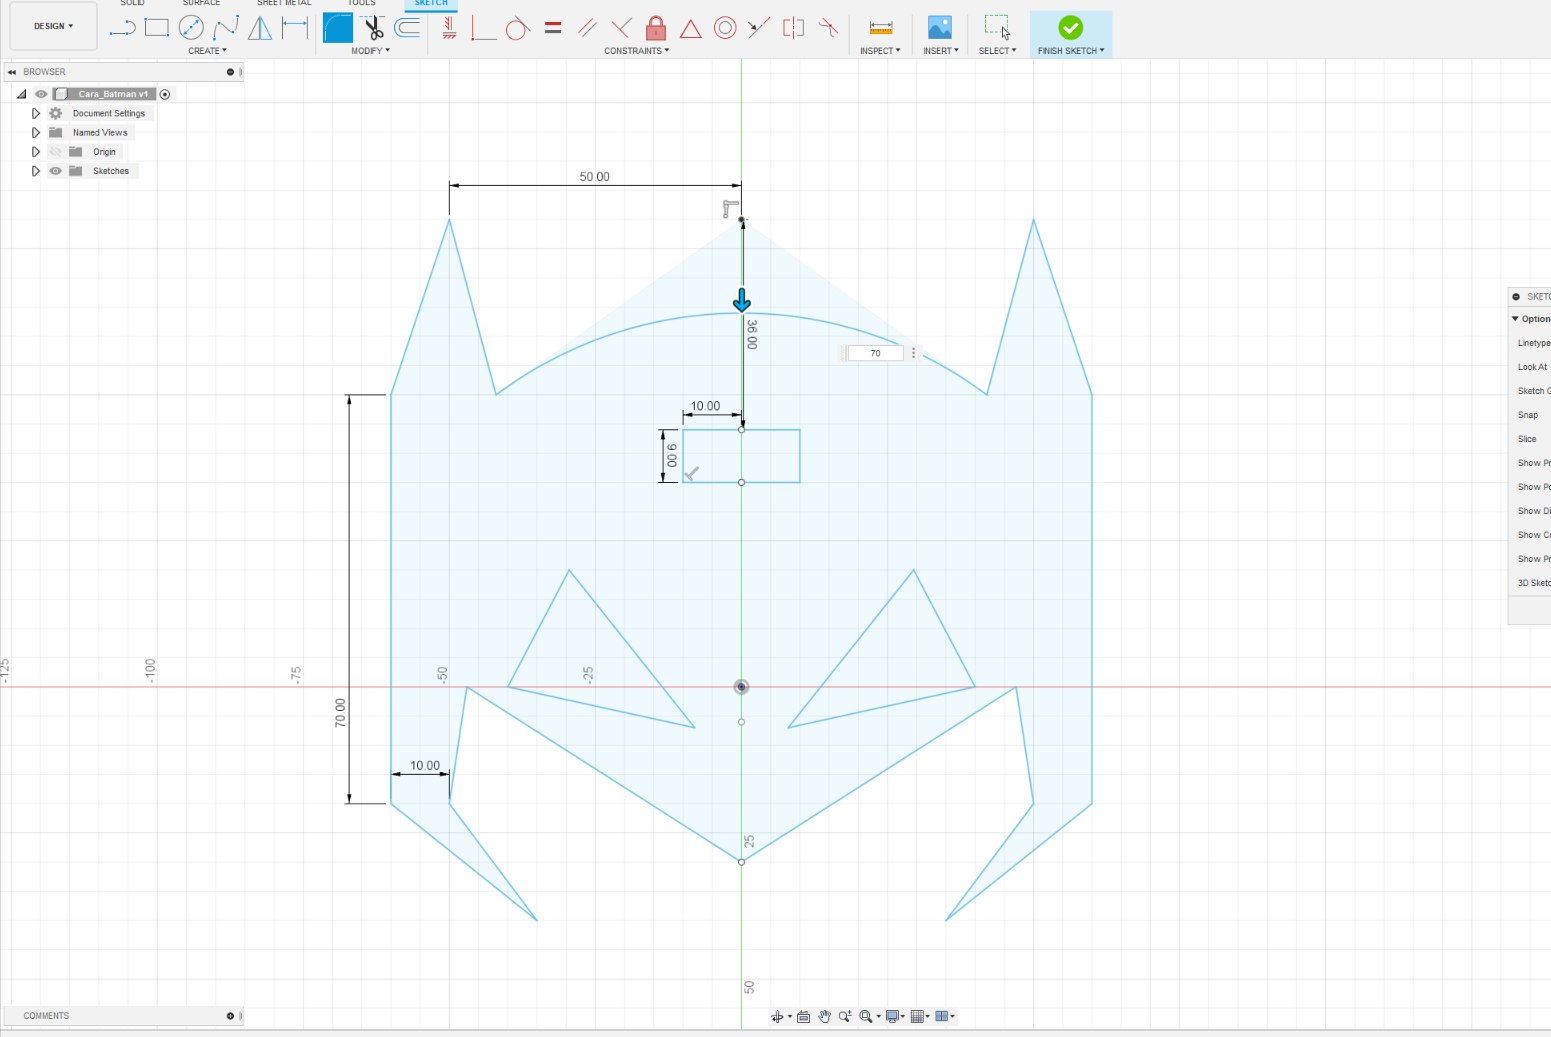Switch to the Tools tab

click(362, 4)
